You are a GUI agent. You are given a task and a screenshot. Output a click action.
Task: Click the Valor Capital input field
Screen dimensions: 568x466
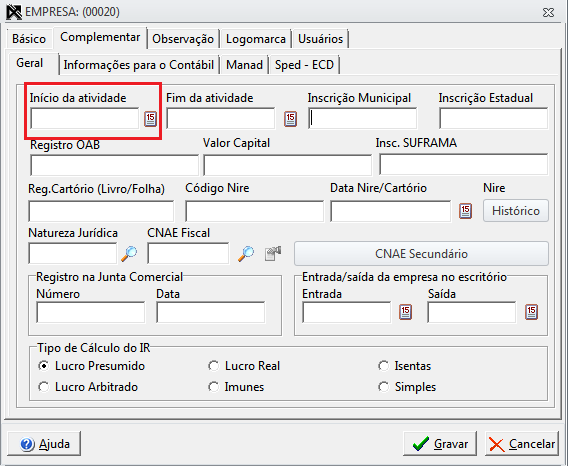[x=288, y=165]
